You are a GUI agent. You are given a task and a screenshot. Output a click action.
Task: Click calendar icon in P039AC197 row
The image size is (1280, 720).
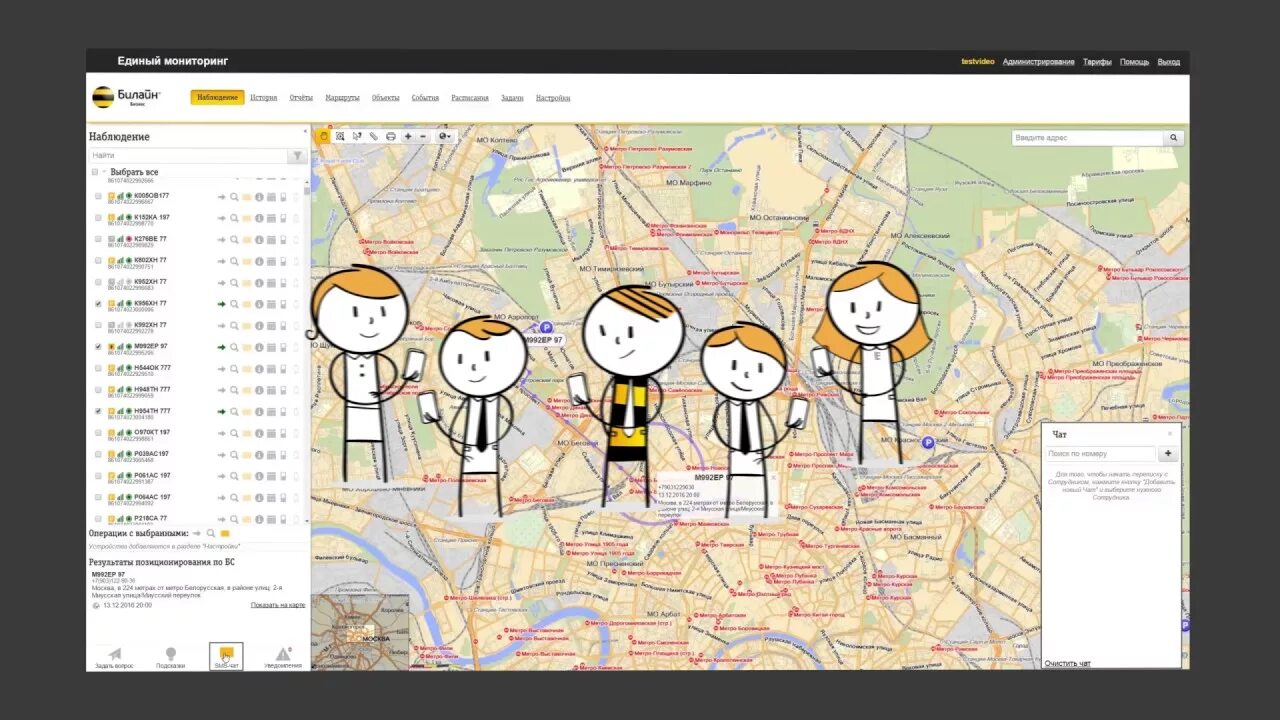click(271, 455)
